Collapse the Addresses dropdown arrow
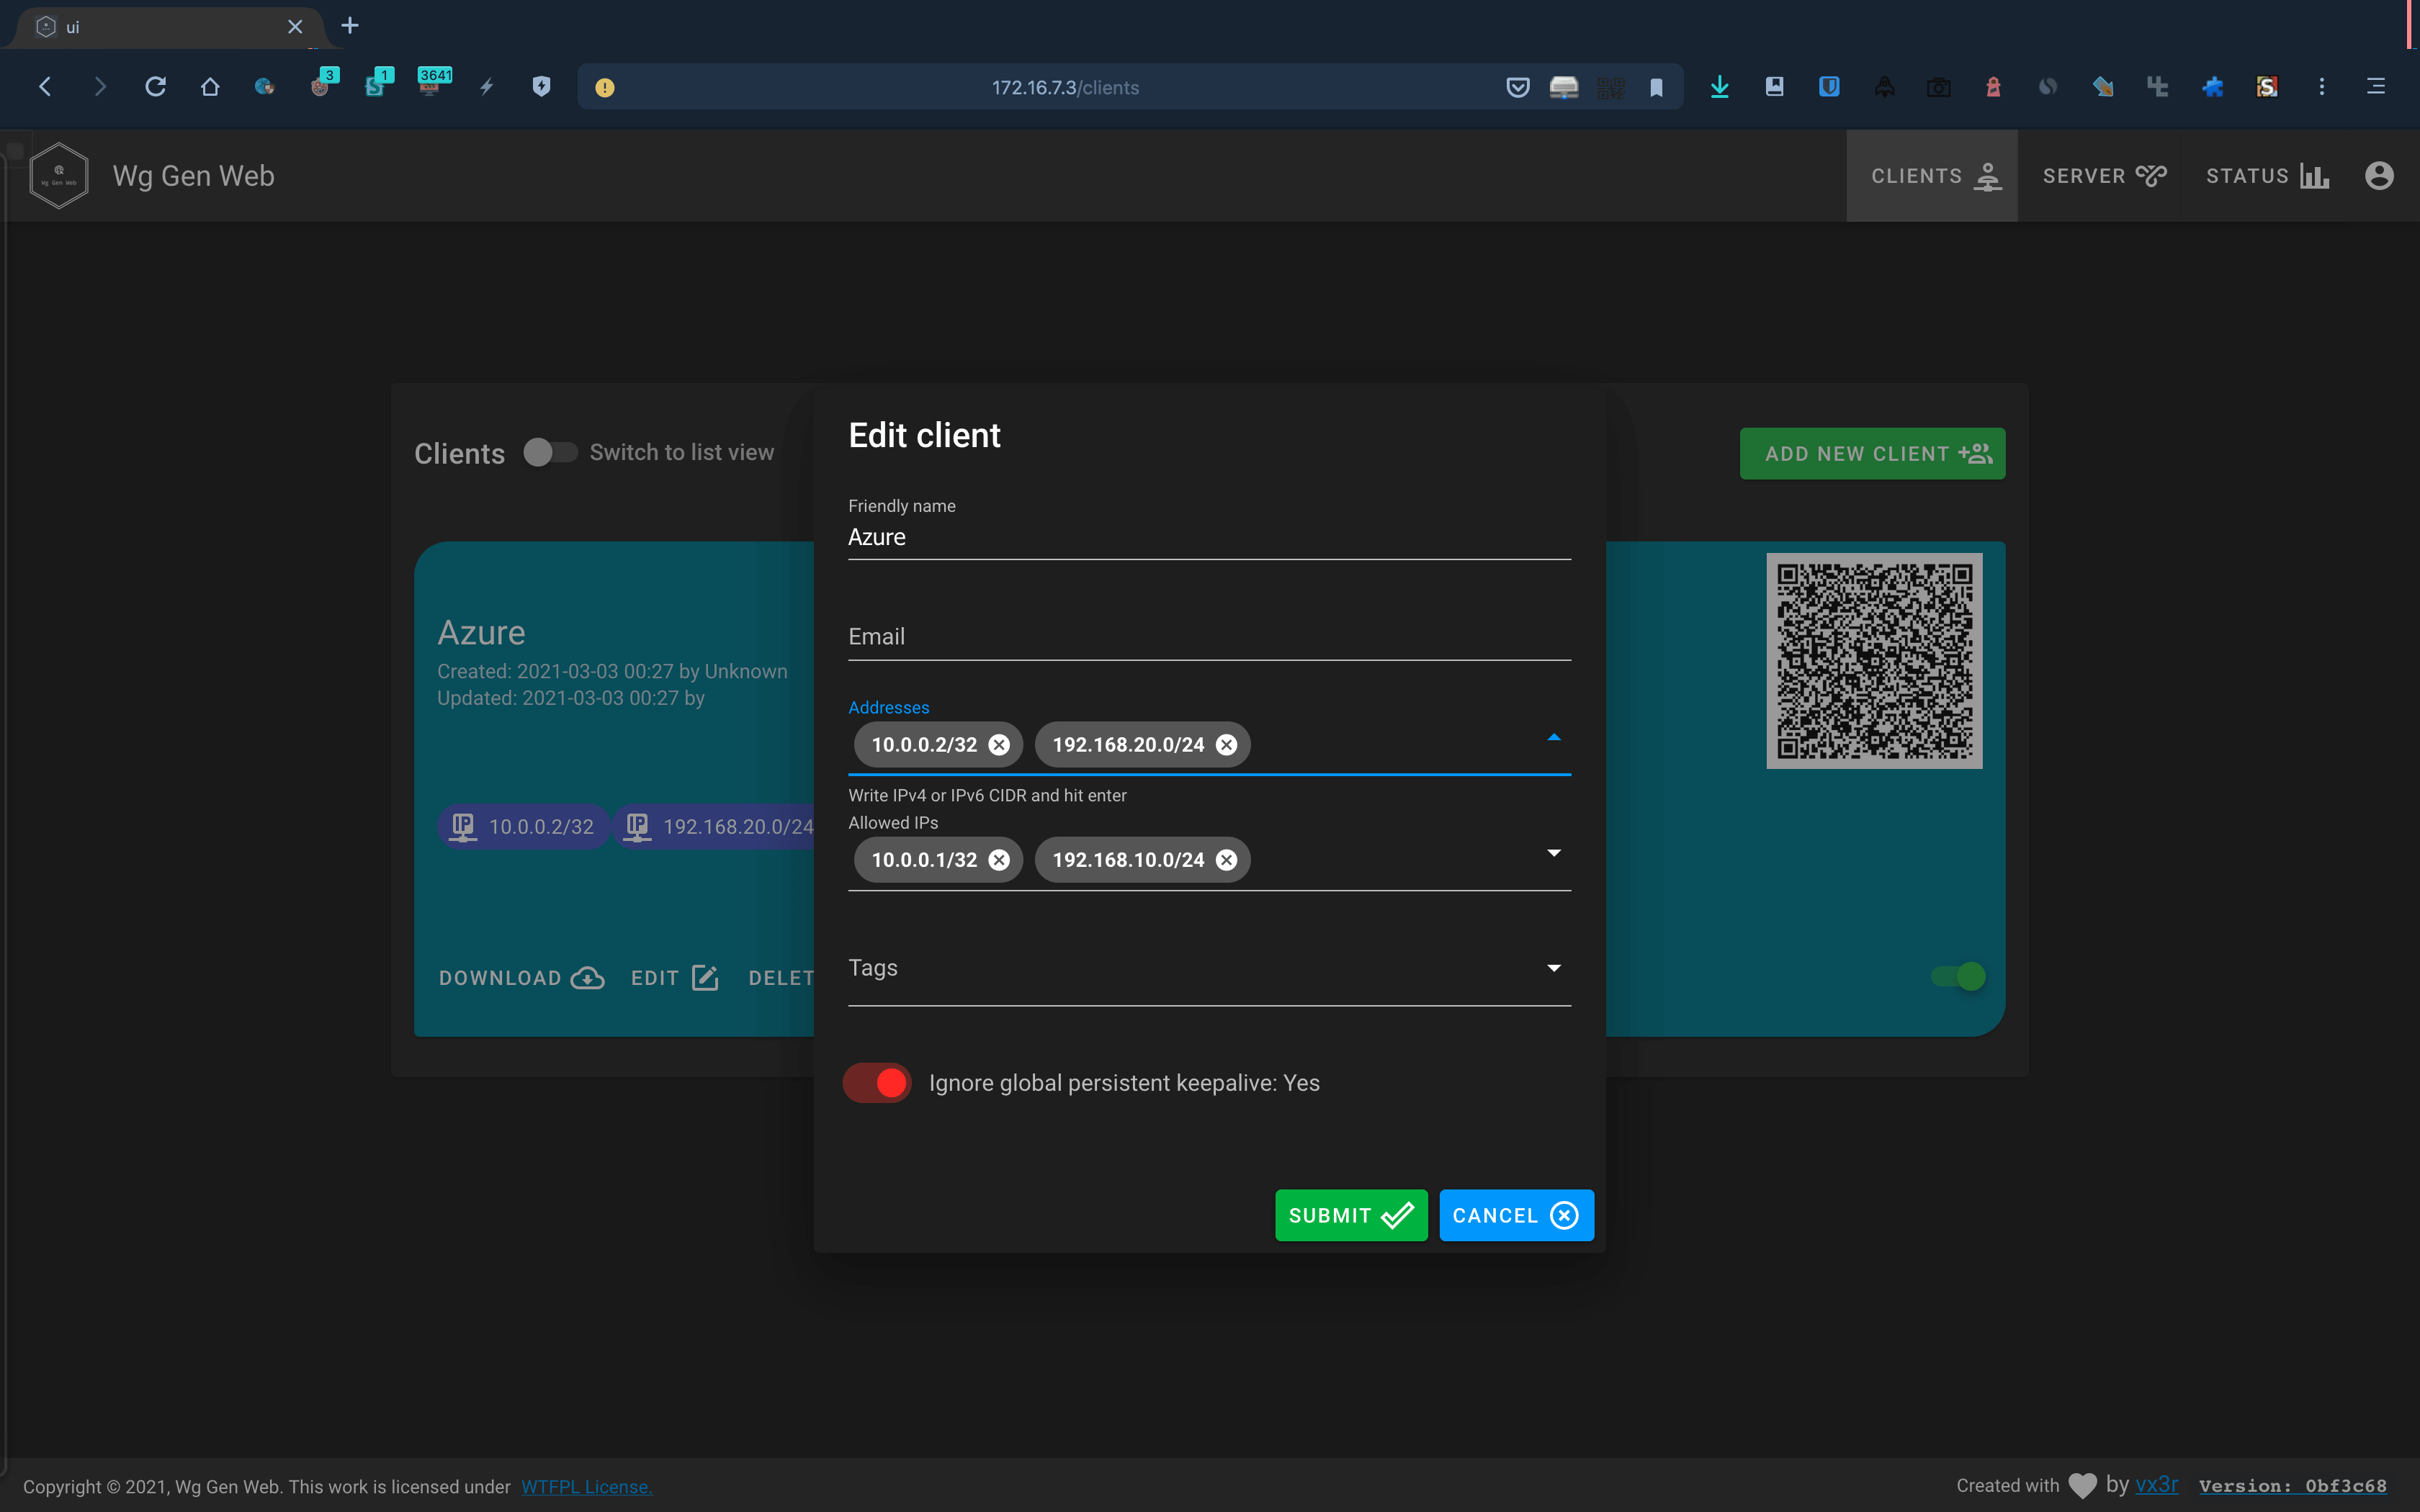The width and height of the screenshot is (2420, 1512). coord(1553,738)
